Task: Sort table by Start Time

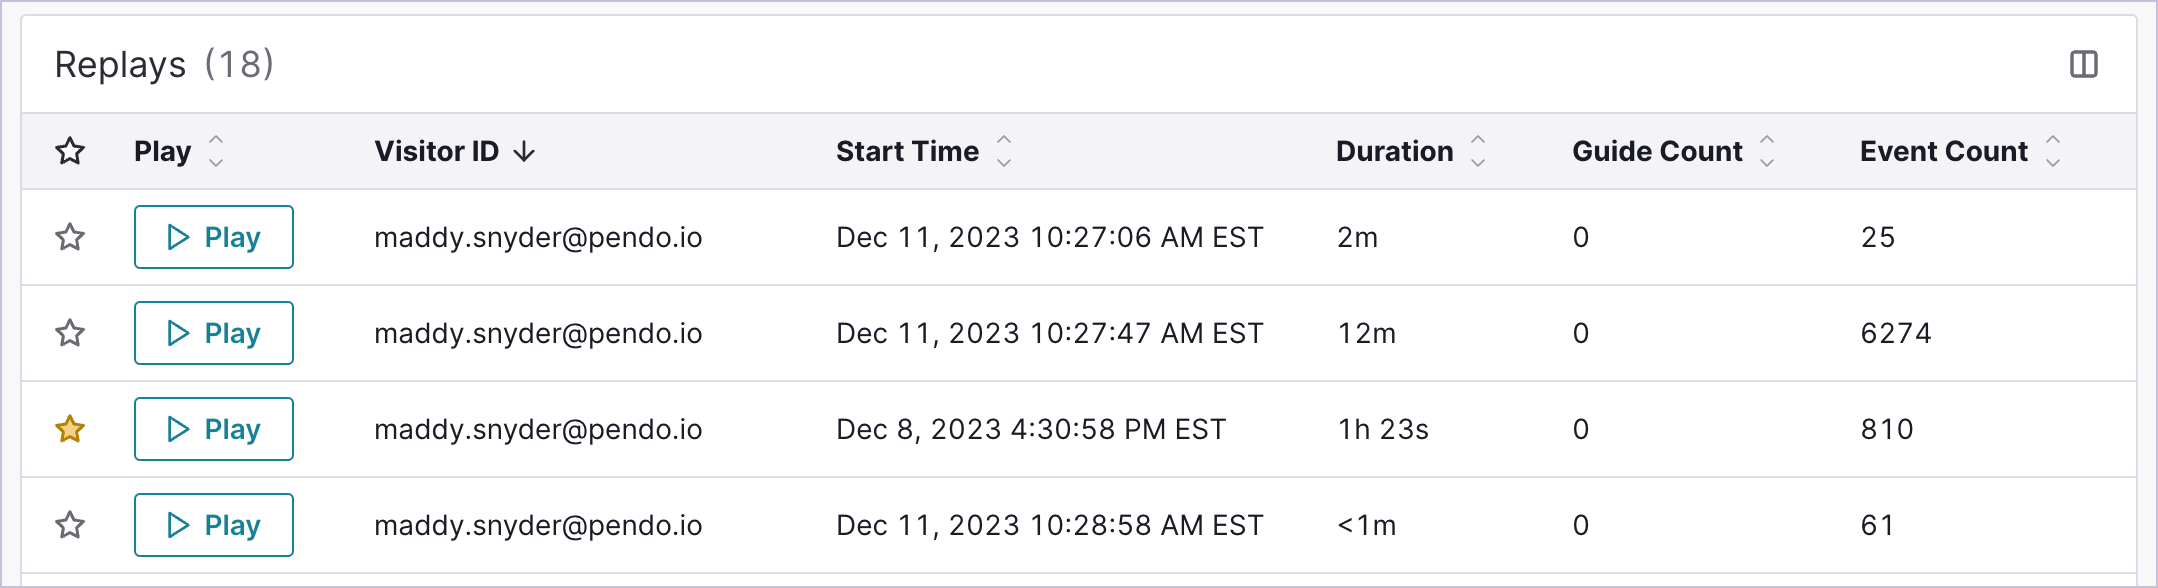Action: [x=1004, y=151]
